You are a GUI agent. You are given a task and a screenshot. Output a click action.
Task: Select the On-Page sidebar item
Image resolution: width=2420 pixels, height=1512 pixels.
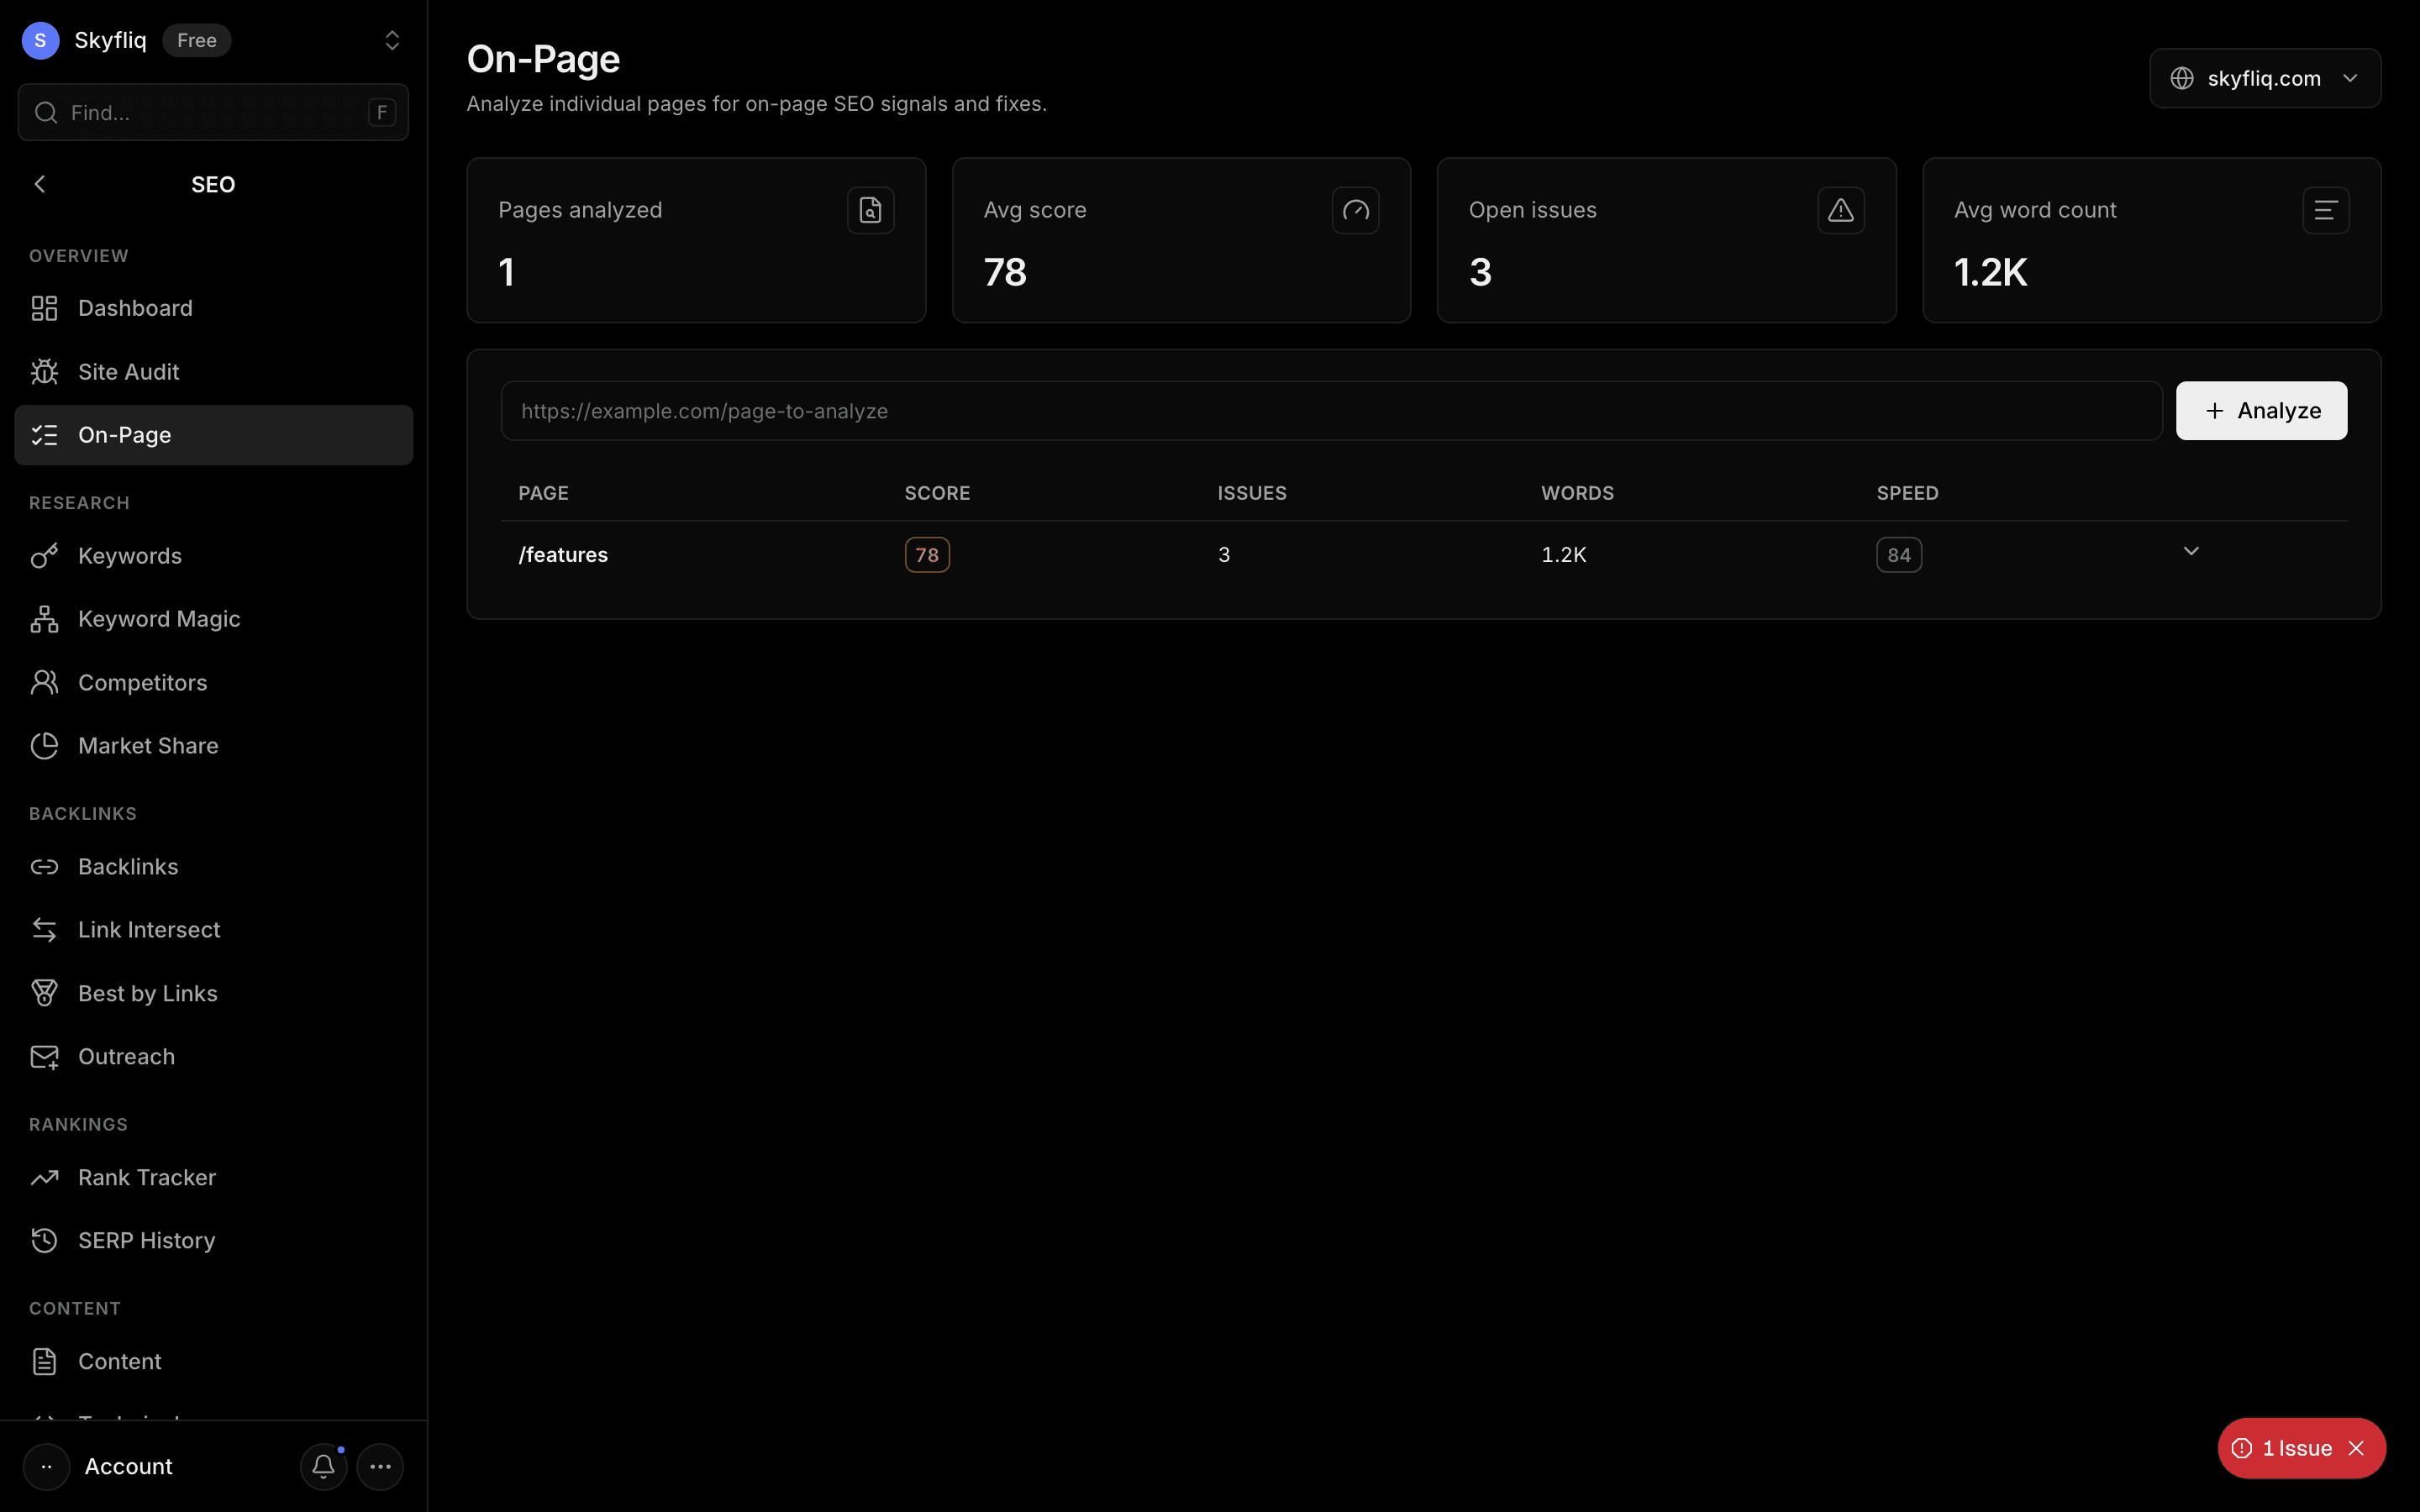213,435
